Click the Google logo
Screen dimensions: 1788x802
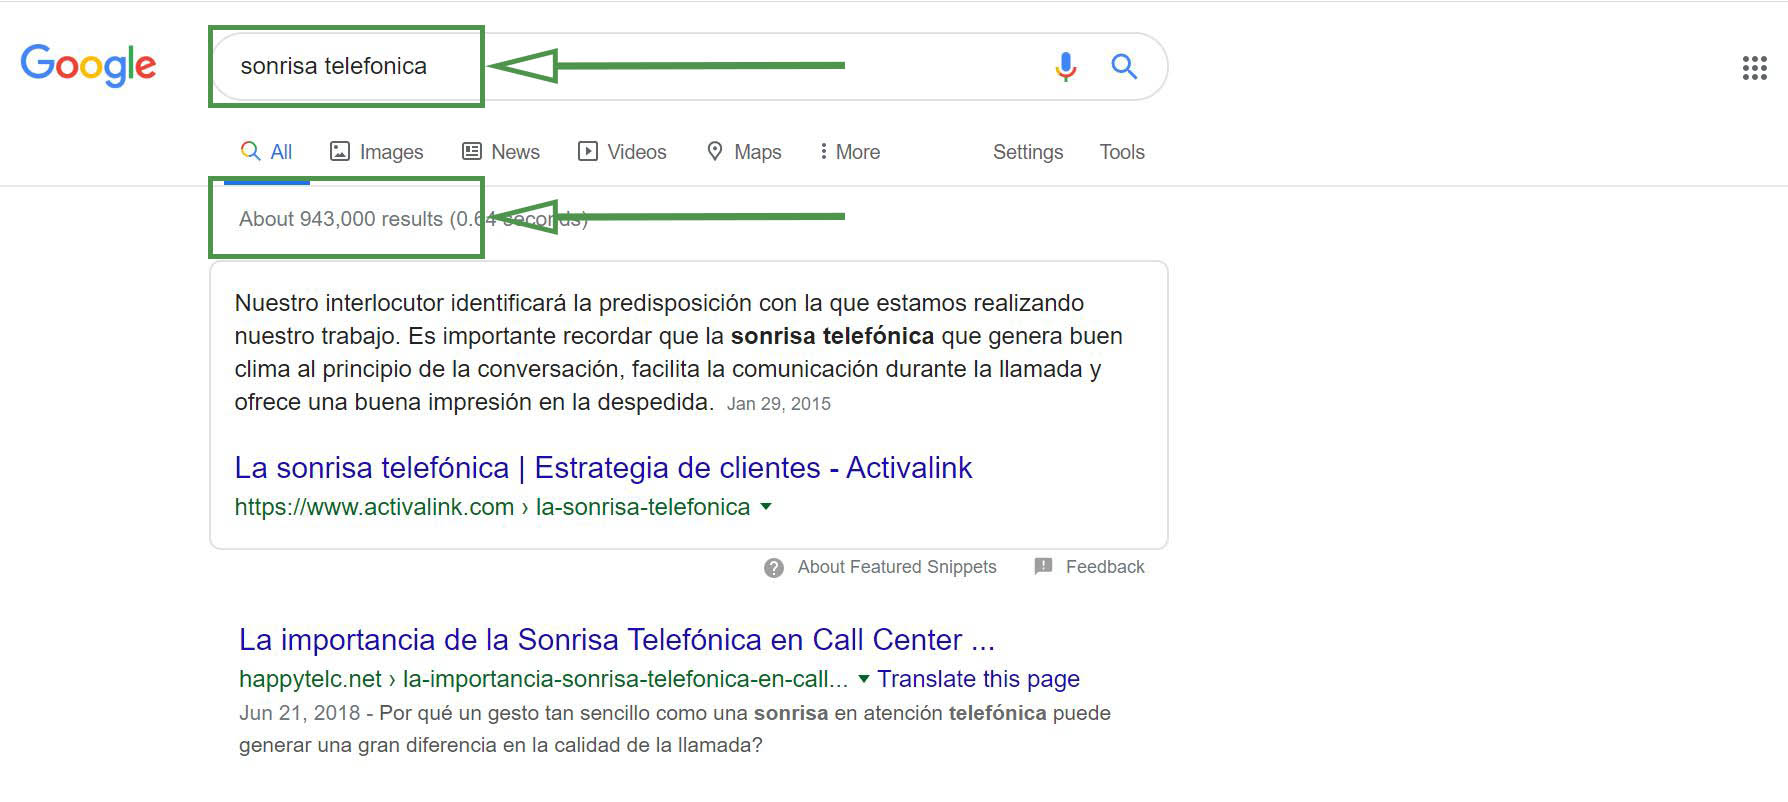click(88, 66)
